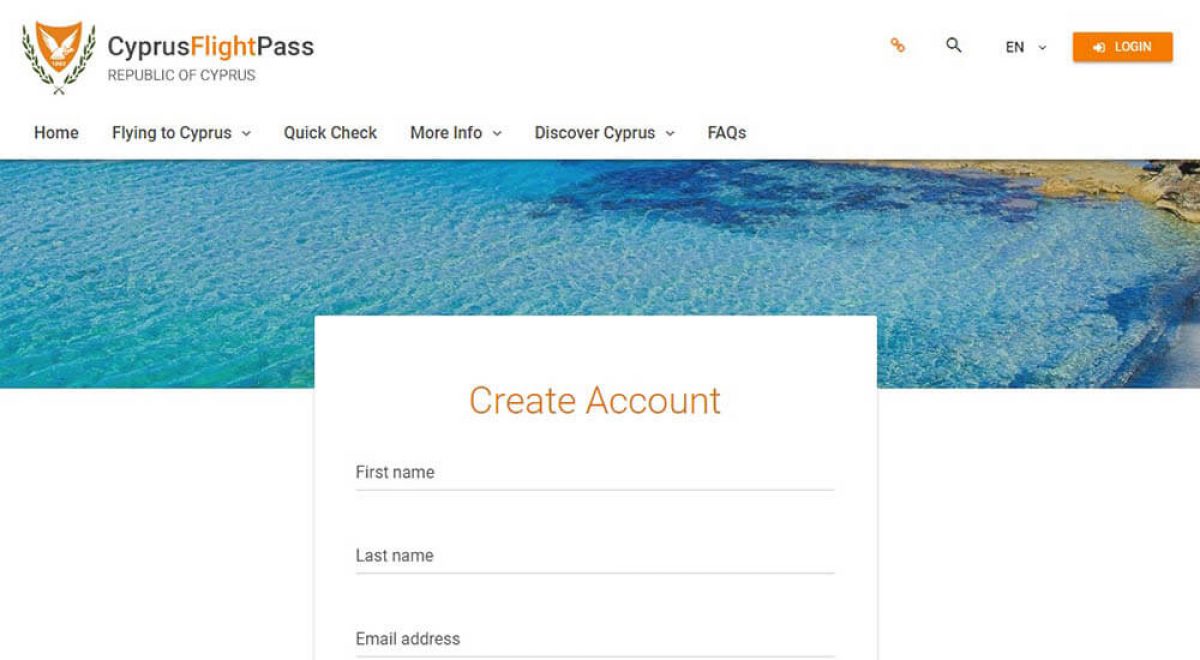Open the FAQs page

[727, 133]
